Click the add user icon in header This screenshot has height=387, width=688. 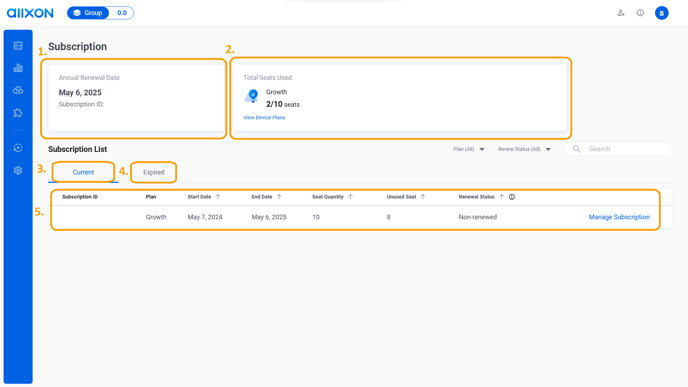point(621,13)
